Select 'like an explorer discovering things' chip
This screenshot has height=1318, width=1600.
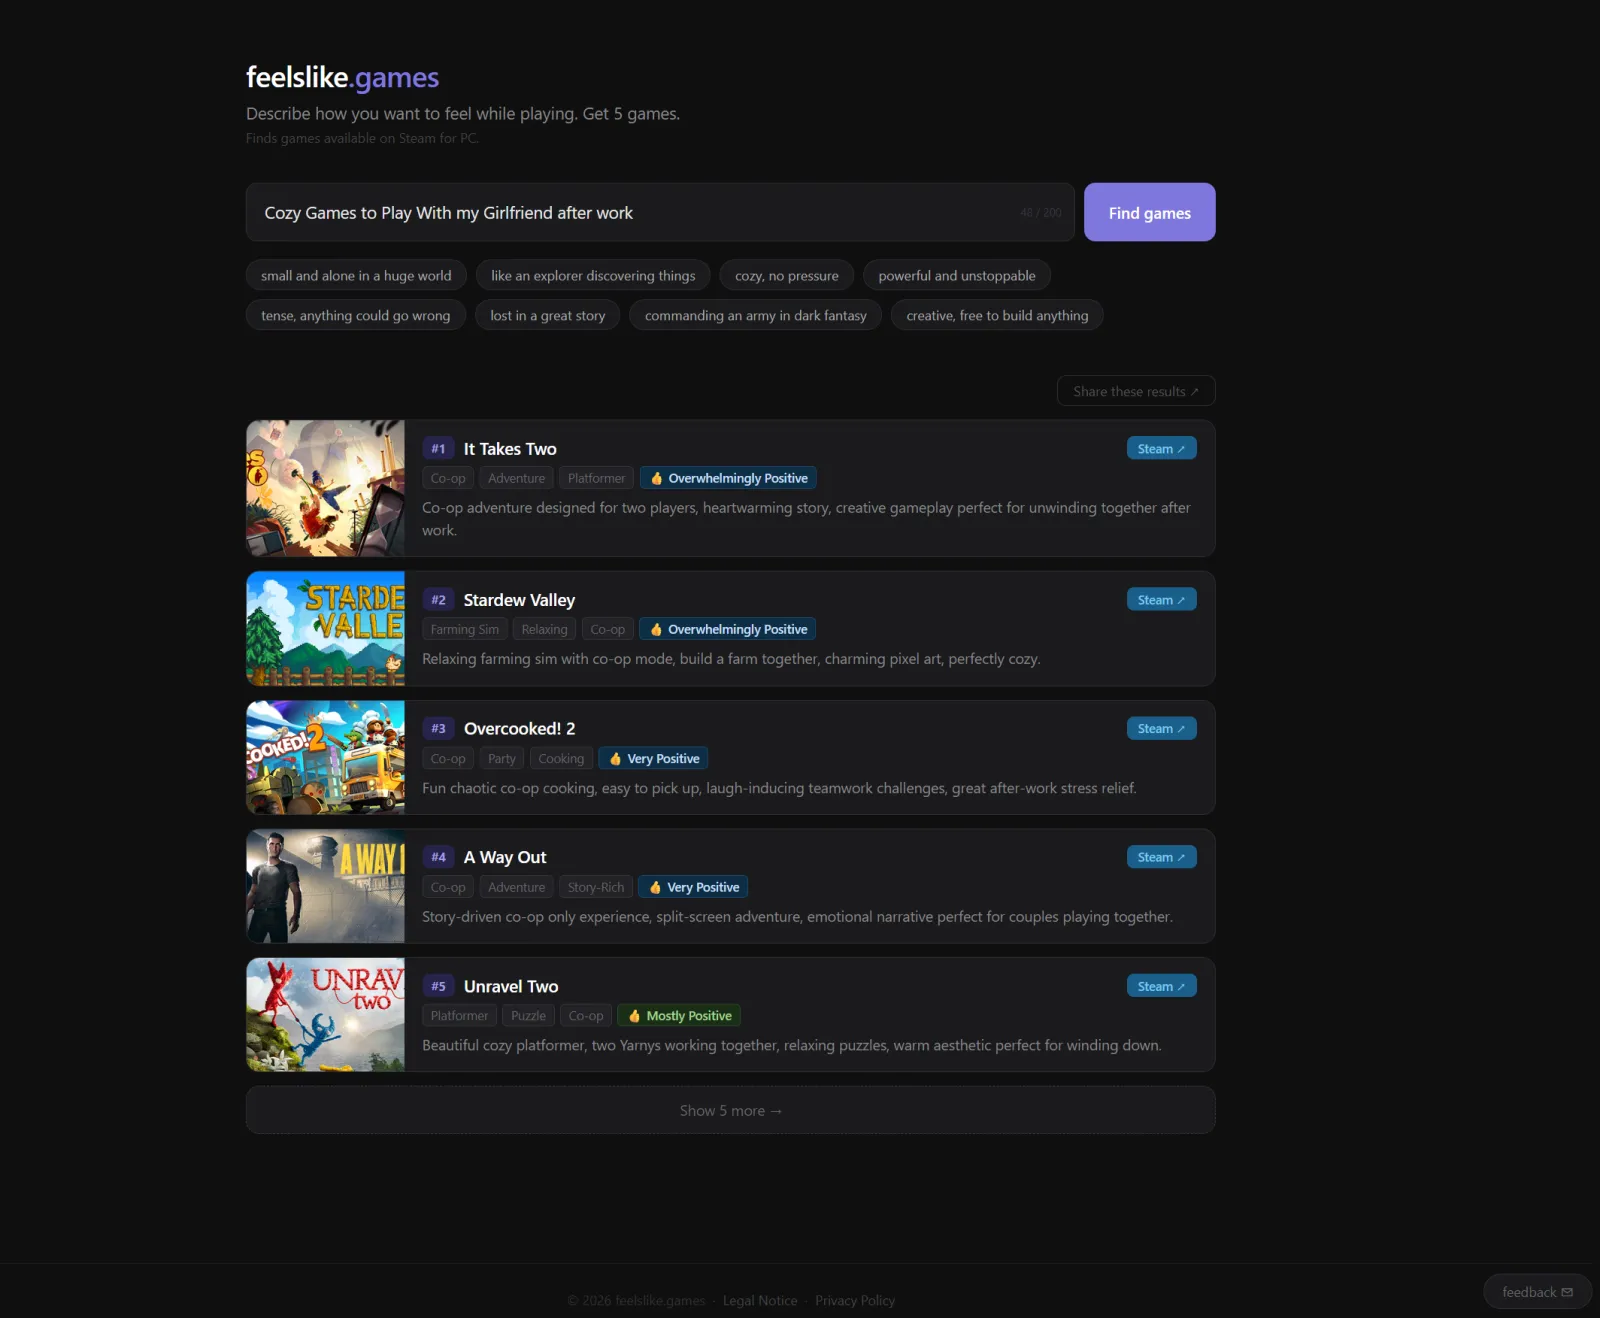(593, 275)
